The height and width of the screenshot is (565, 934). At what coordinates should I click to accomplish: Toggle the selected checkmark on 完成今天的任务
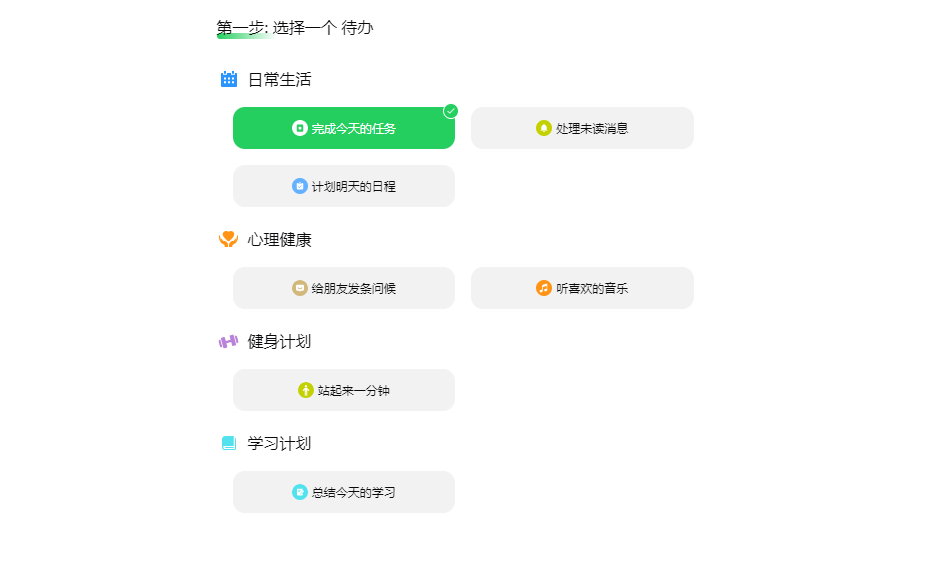tap(451, 111)
